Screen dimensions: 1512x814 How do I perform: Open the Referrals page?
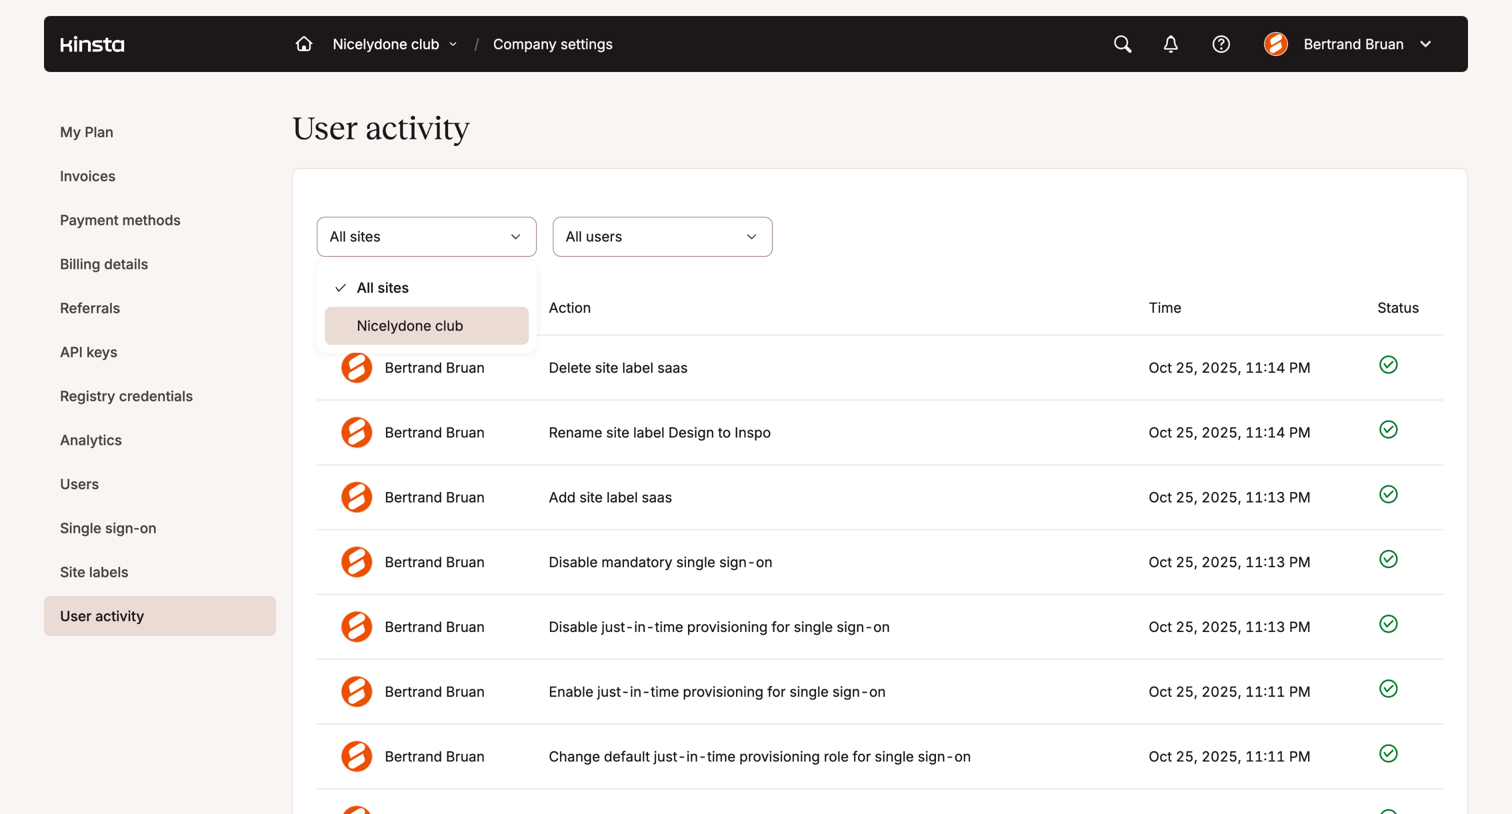(x=90, y=308)
